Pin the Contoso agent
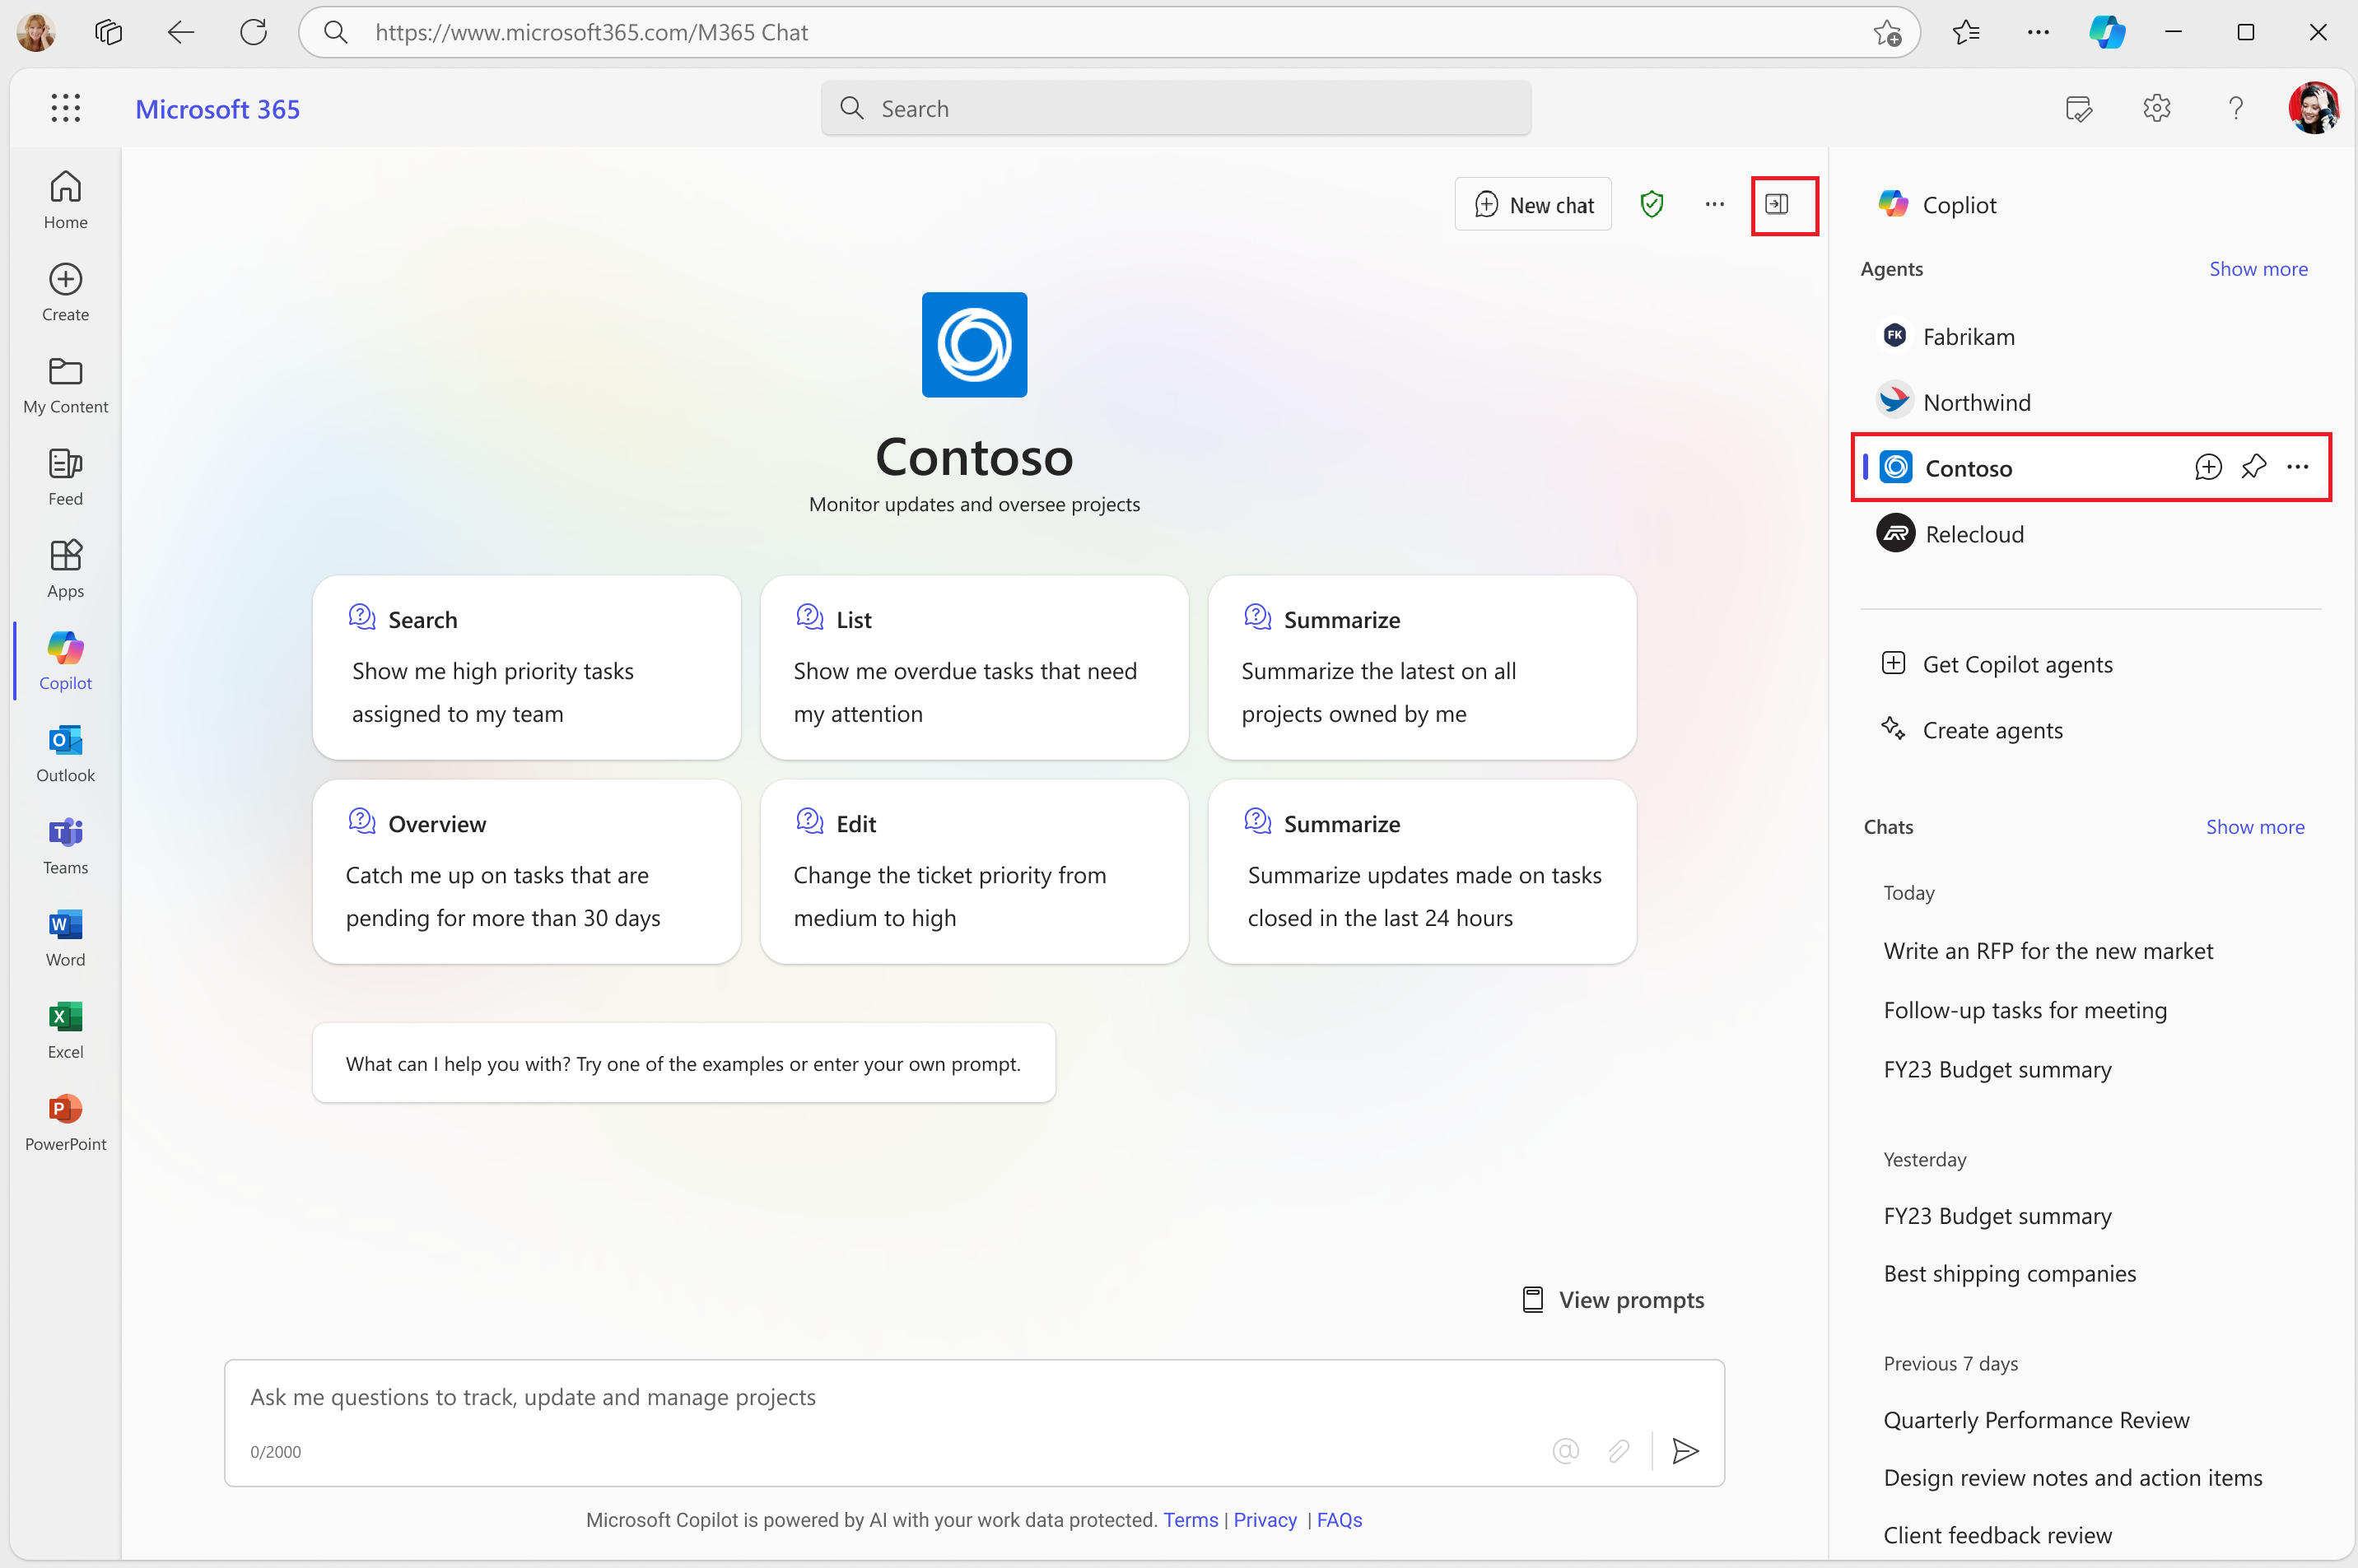Screen dimensions: 2358x1568 click(x=2253, y=467)
